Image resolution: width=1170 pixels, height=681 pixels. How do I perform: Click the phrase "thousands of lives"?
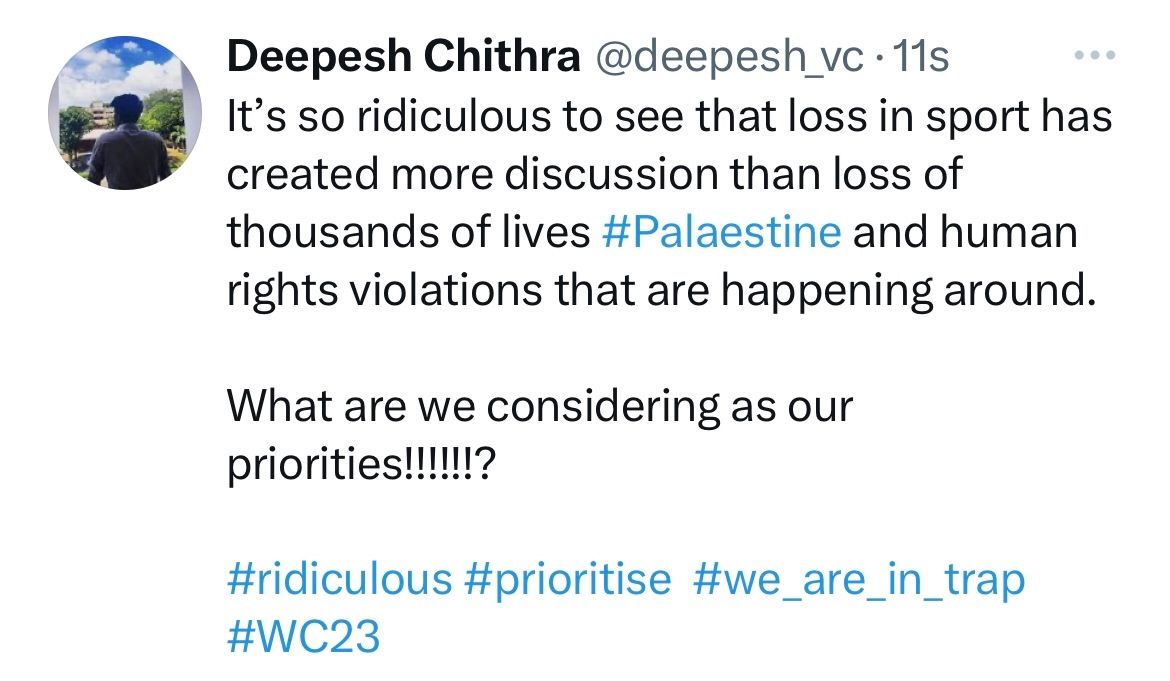408,232
